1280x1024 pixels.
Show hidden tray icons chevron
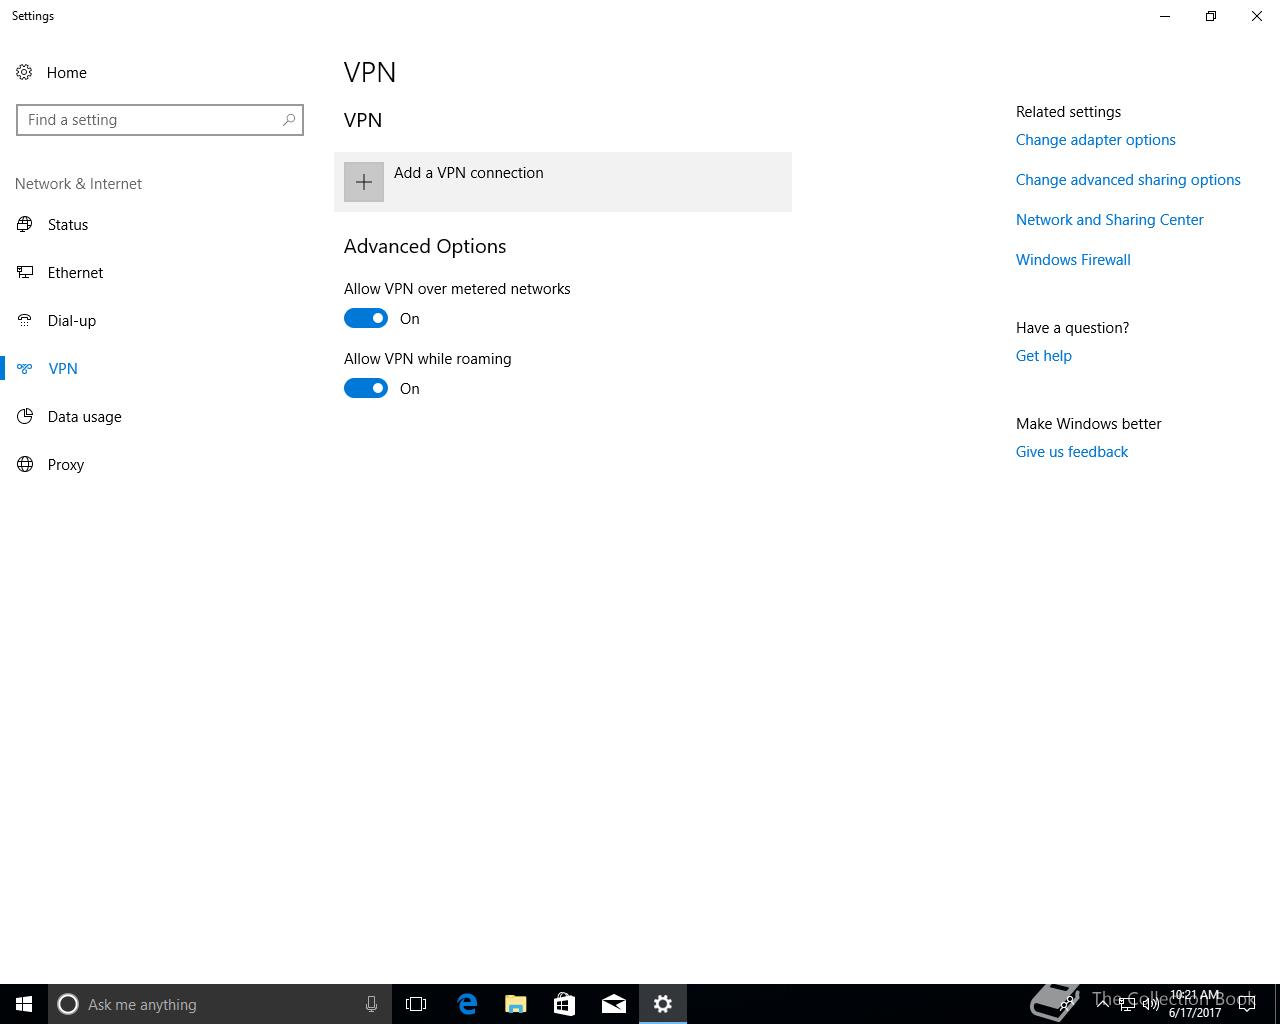(x=1102, y=1004)
